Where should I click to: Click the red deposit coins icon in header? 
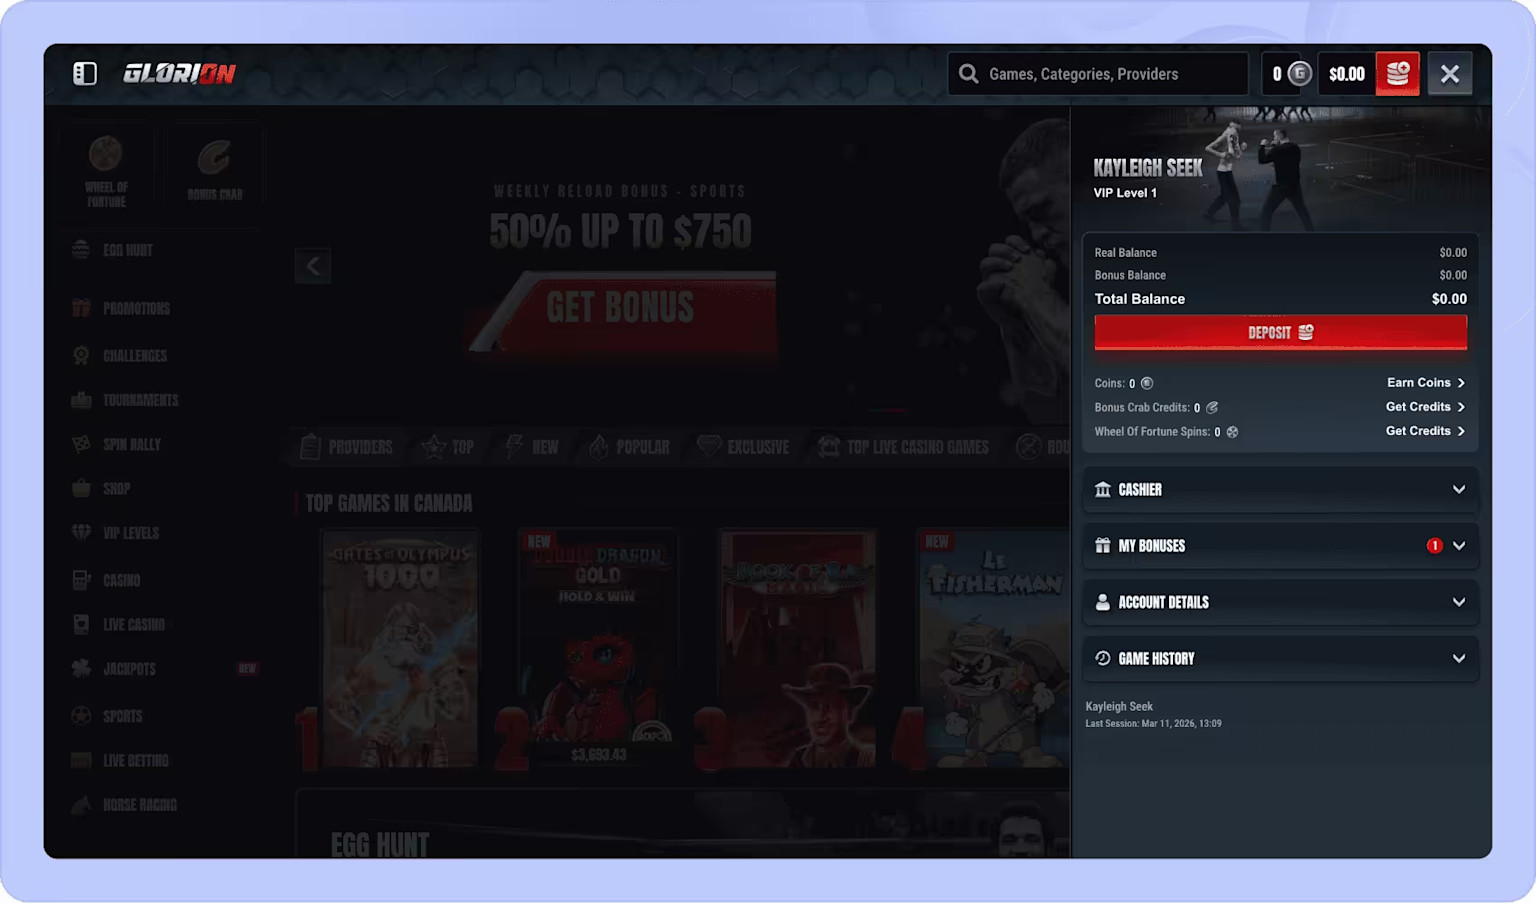pos(1397,74)
